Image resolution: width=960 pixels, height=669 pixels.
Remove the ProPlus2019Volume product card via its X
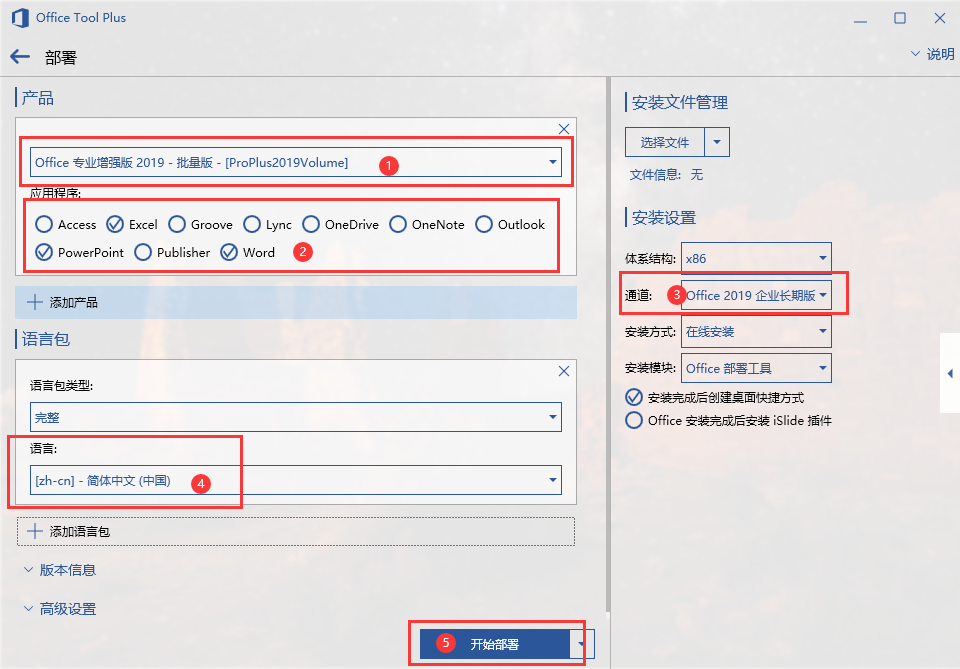[563, 128]
